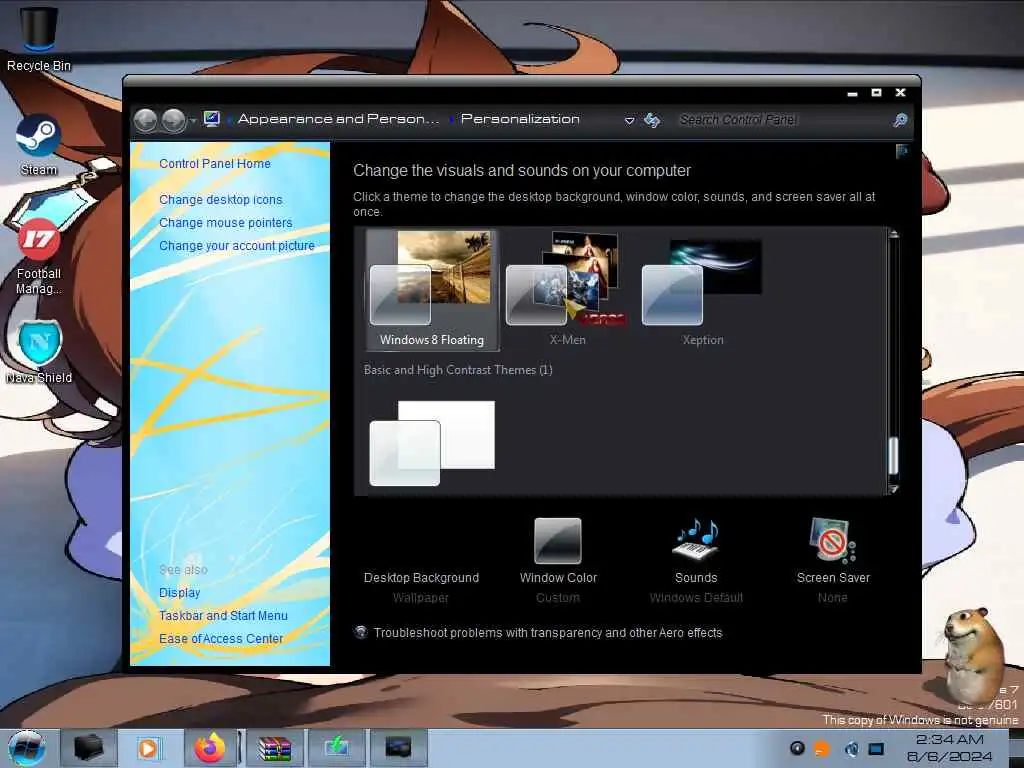Image resolution: width=1024 pixels, height=768 pixels.
Task: Expand the address bar history dropdown
Action: point(629,120)
